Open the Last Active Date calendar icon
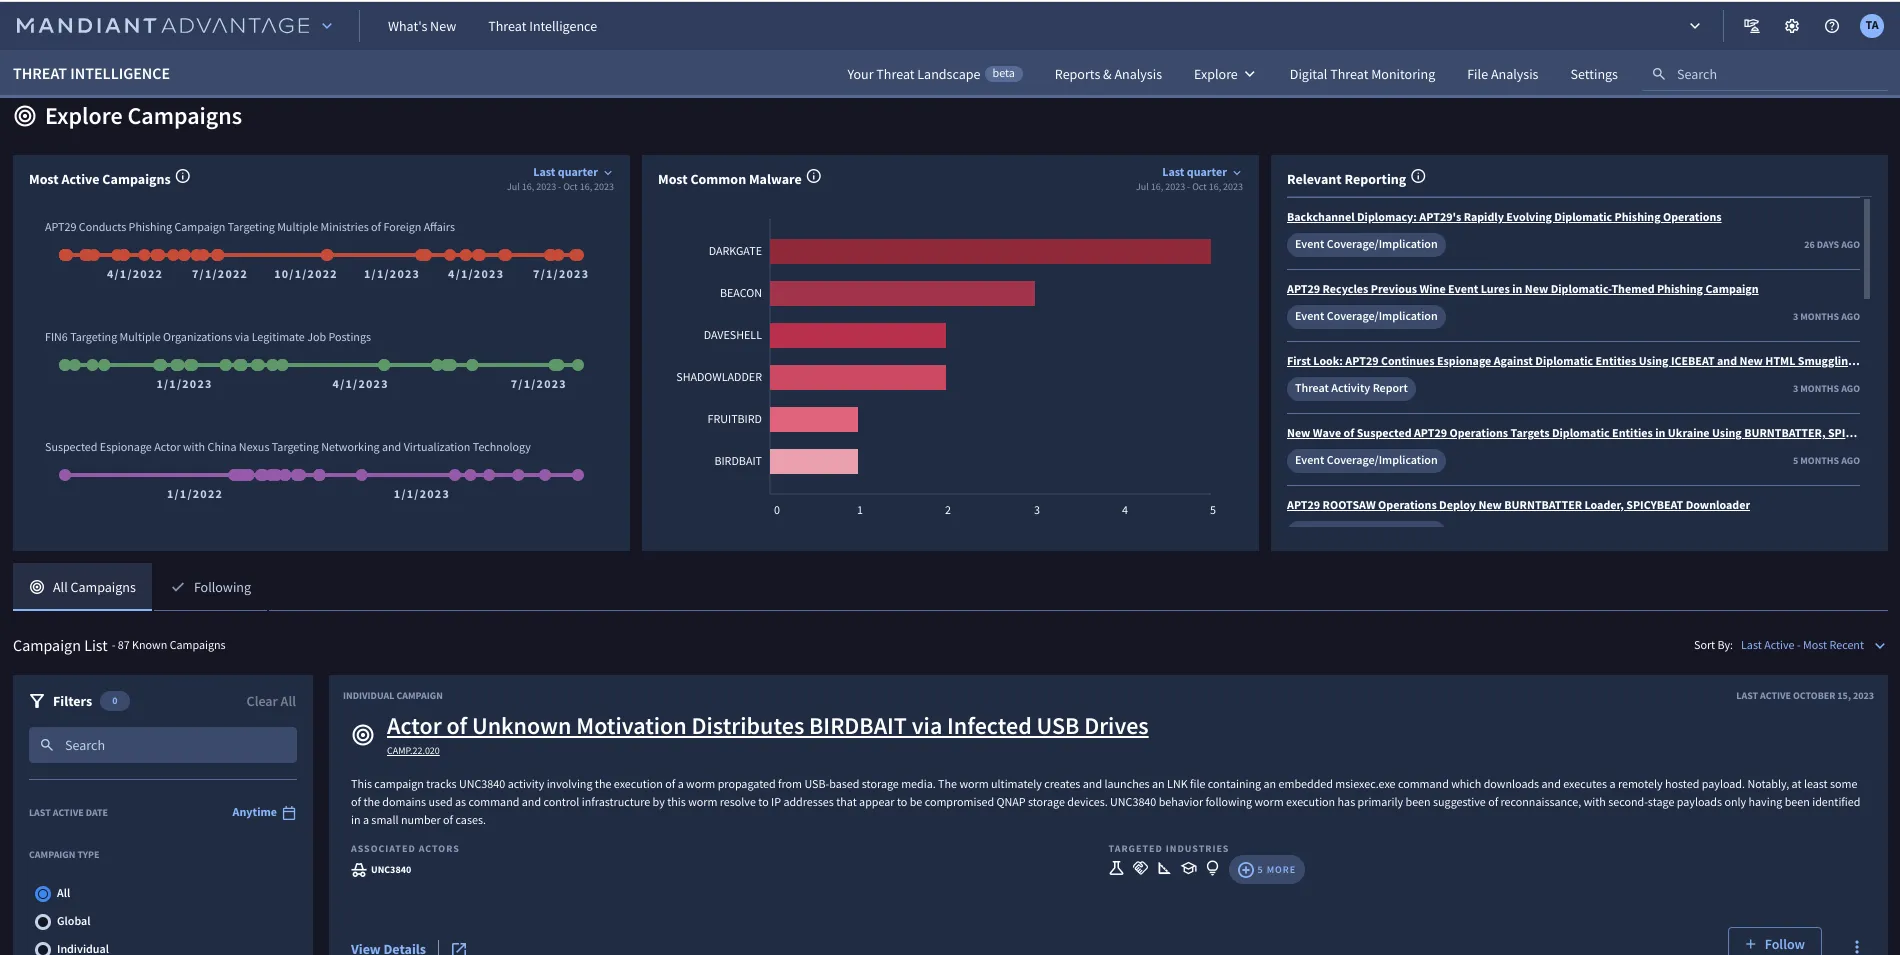 tap(289, 813)
